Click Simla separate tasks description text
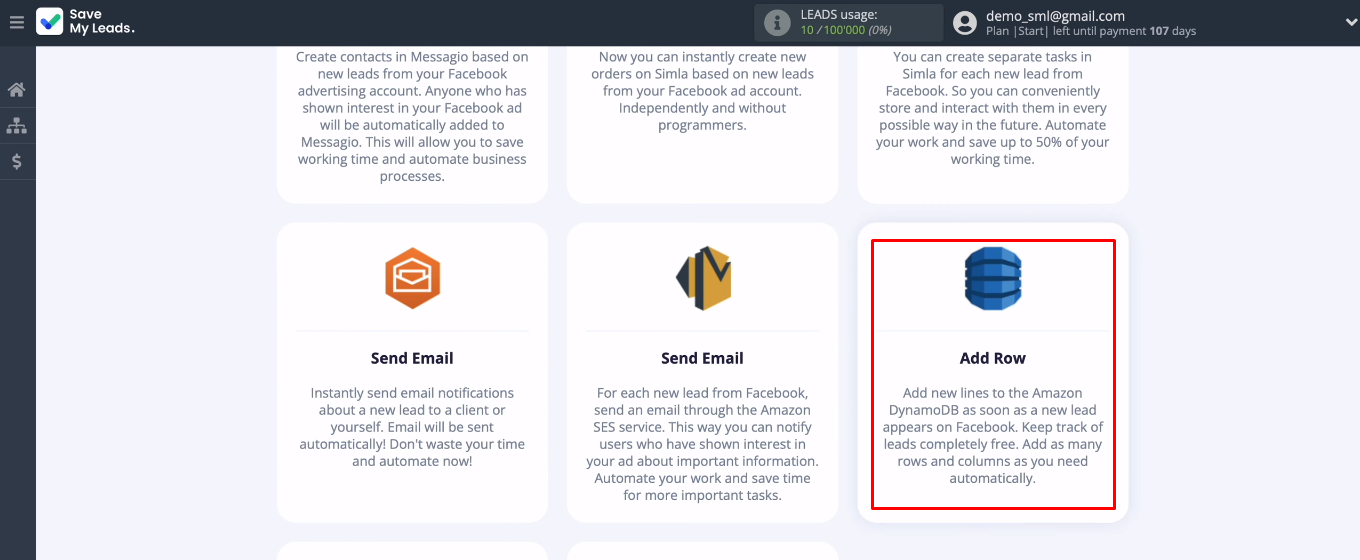Screen dimensions: 1360x560 coord(993,108)
